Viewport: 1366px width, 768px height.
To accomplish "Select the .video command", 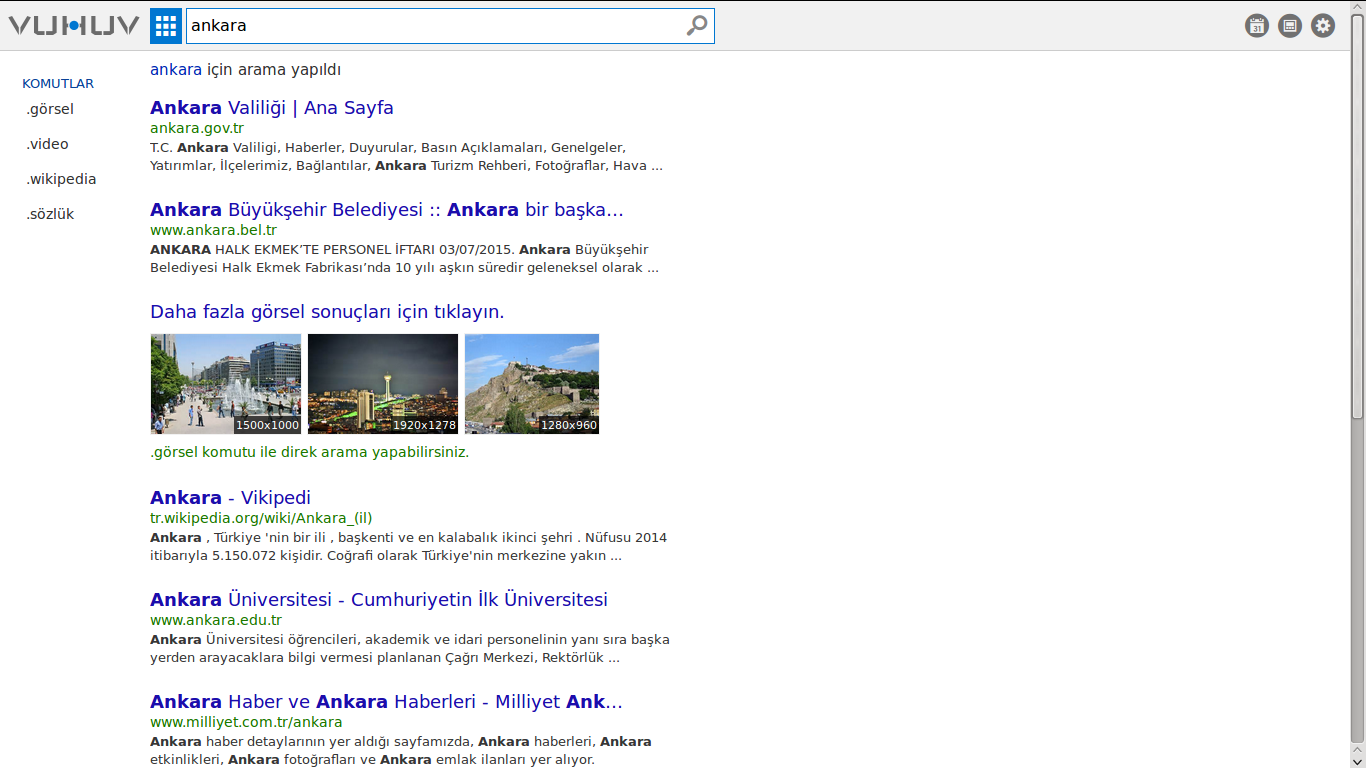I will click(48, 144).
